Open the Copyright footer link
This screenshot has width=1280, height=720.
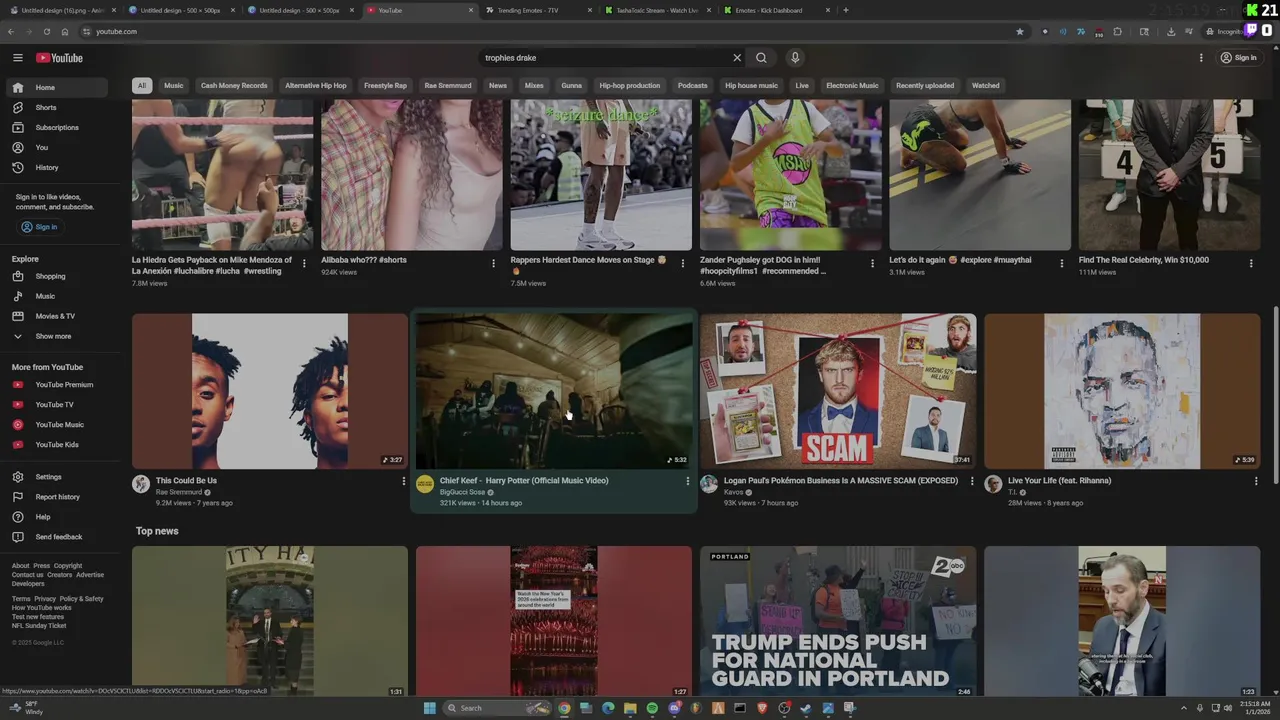[68, 566]
